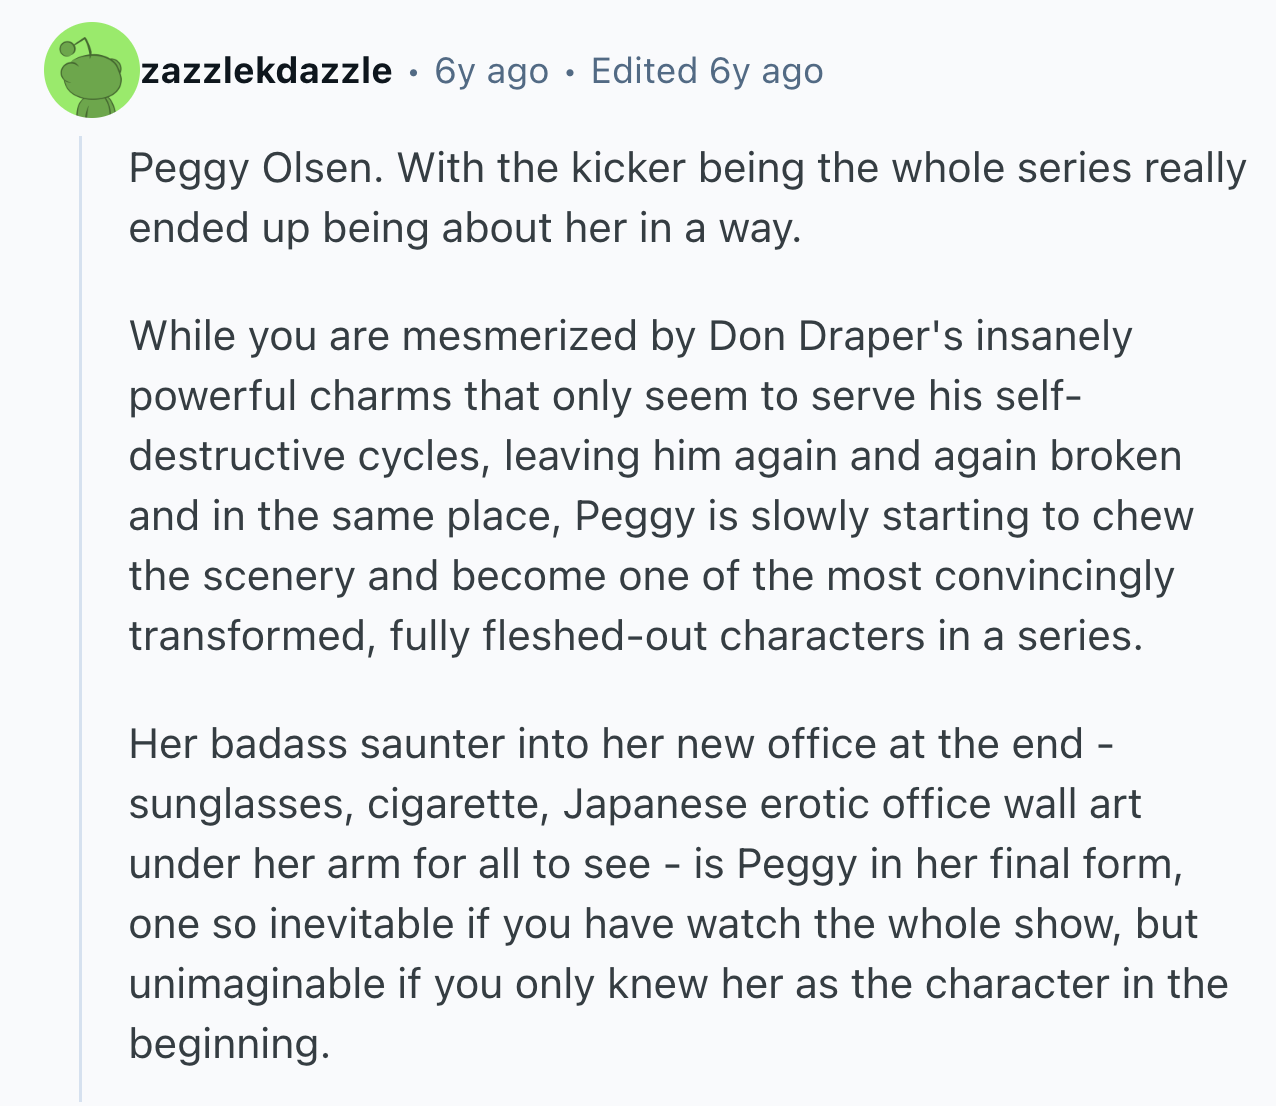The height and width of the screenshot is (1106, 1276).
Task: Click the "Edited 6y ago" label
Action: pyautogui.click(x=707, y=71)
